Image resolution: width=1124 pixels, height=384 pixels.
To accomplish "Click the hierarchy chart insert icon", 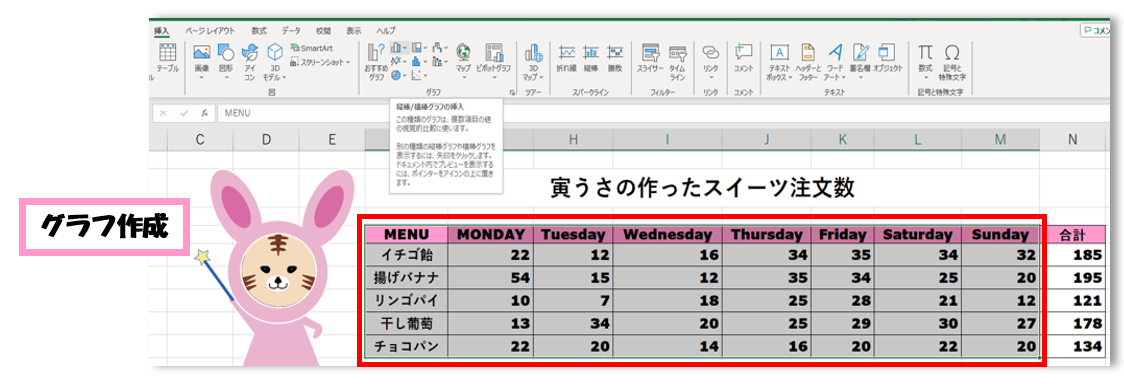I will 416,47.
